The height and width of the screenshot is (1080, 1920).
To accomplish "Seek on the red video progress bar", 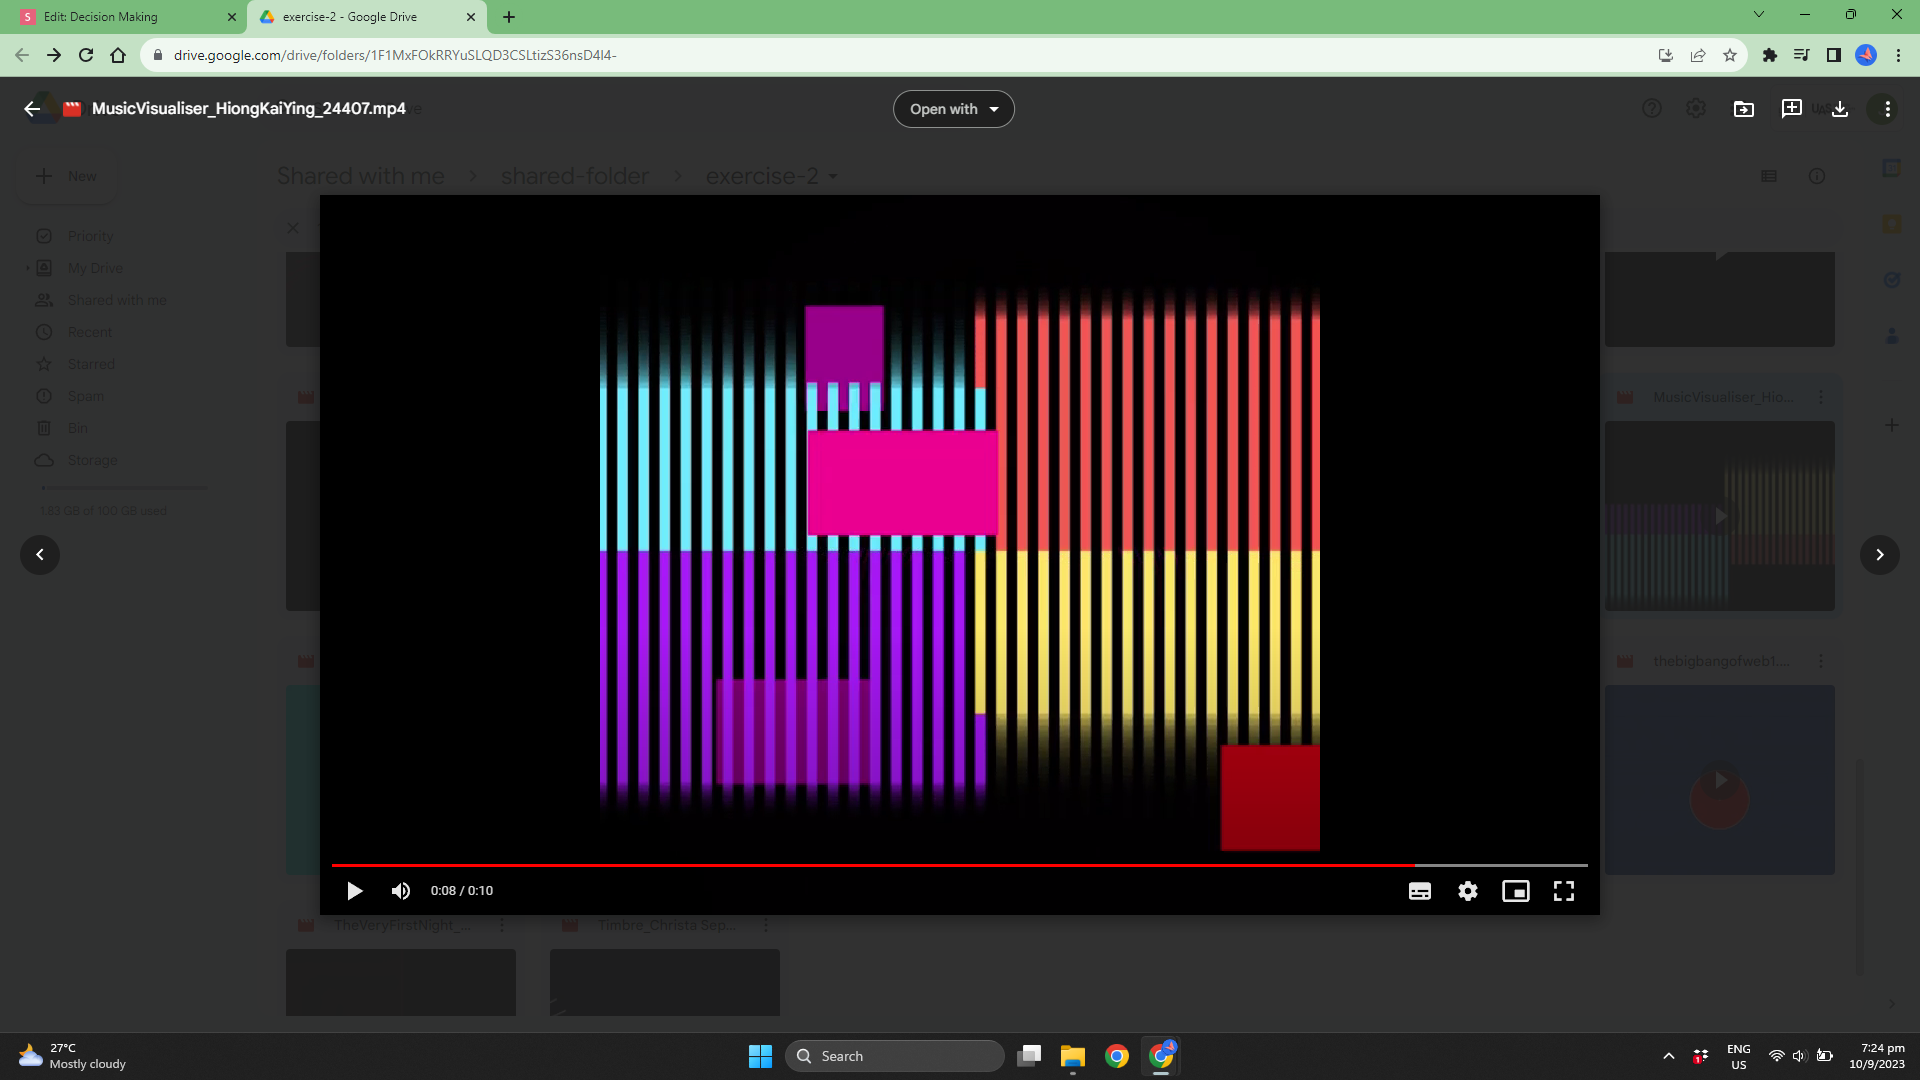I will click(x=870, y=865).
